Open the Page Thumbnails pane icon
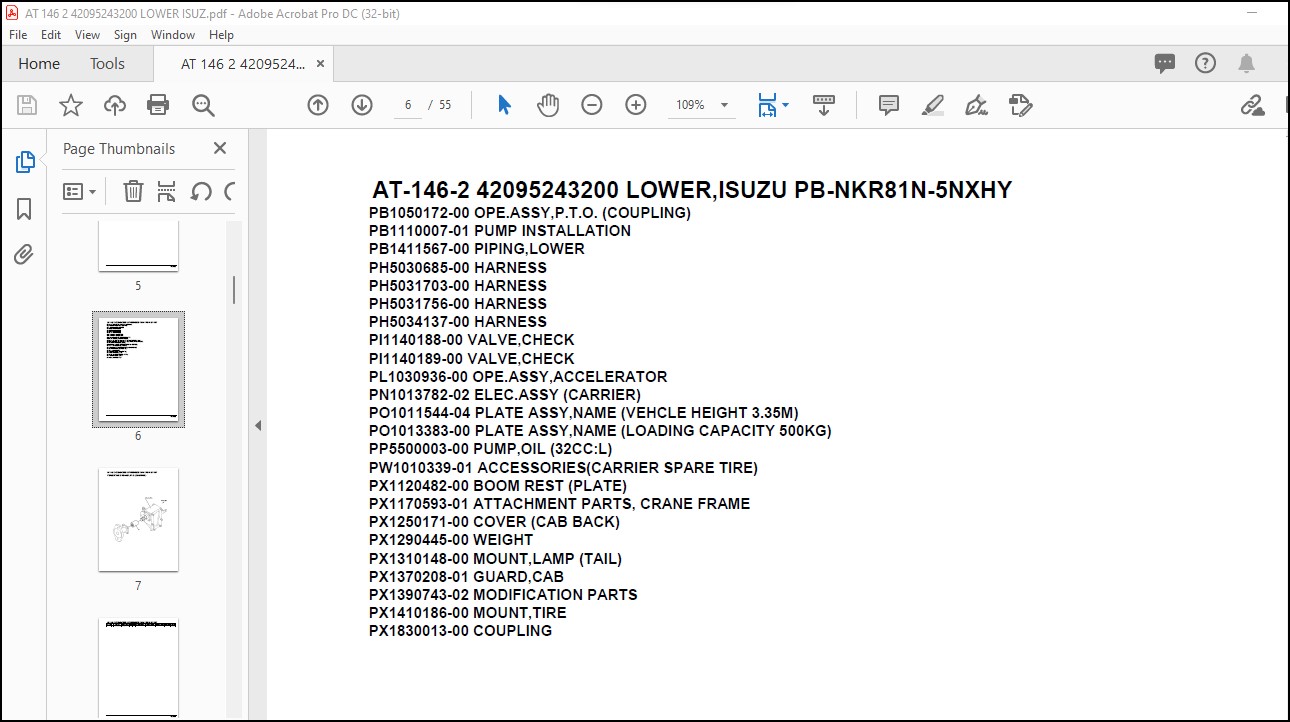The image size is (1290, 722). 25,162
